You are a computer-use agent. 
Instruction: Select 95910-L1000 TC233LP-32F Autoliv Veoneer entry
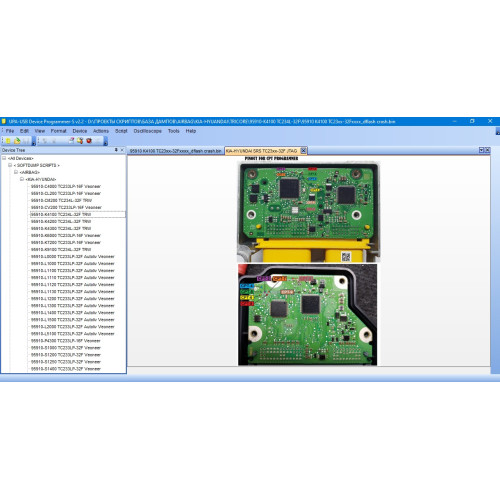(73, 264)
